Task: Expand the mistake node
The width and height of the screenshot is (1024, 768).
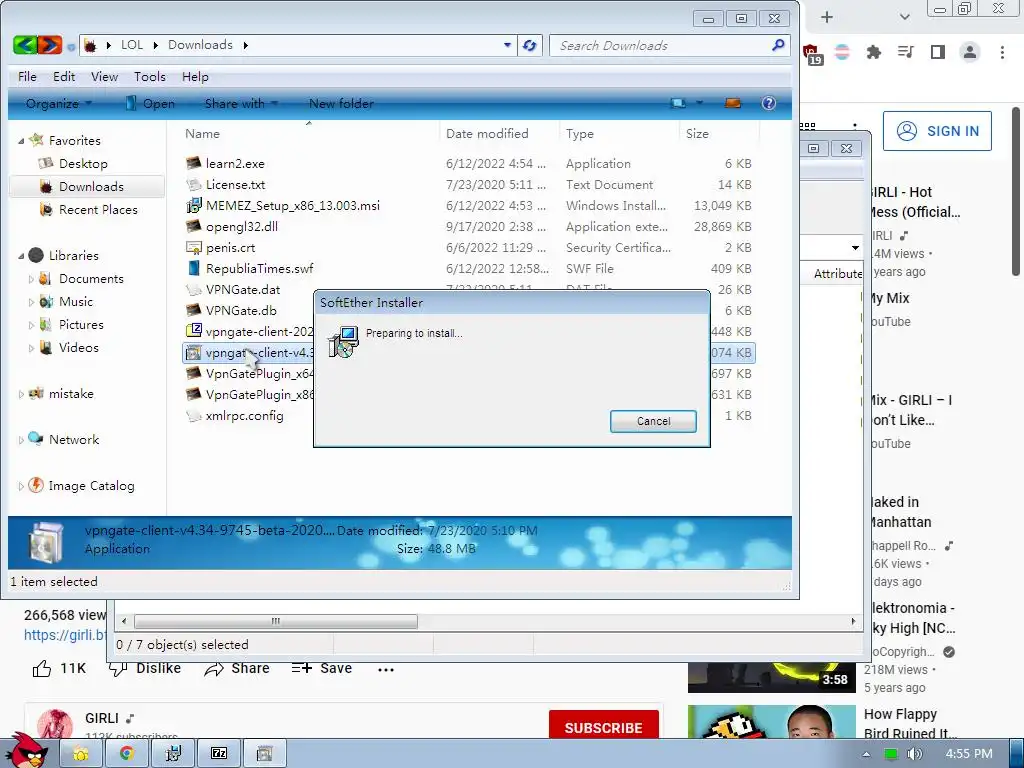Action: click(x=21, y=394)
